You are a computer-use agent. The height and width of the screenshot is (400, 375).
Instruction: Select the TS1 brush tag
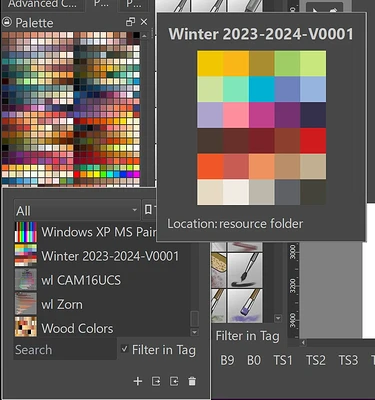[283, 360]
